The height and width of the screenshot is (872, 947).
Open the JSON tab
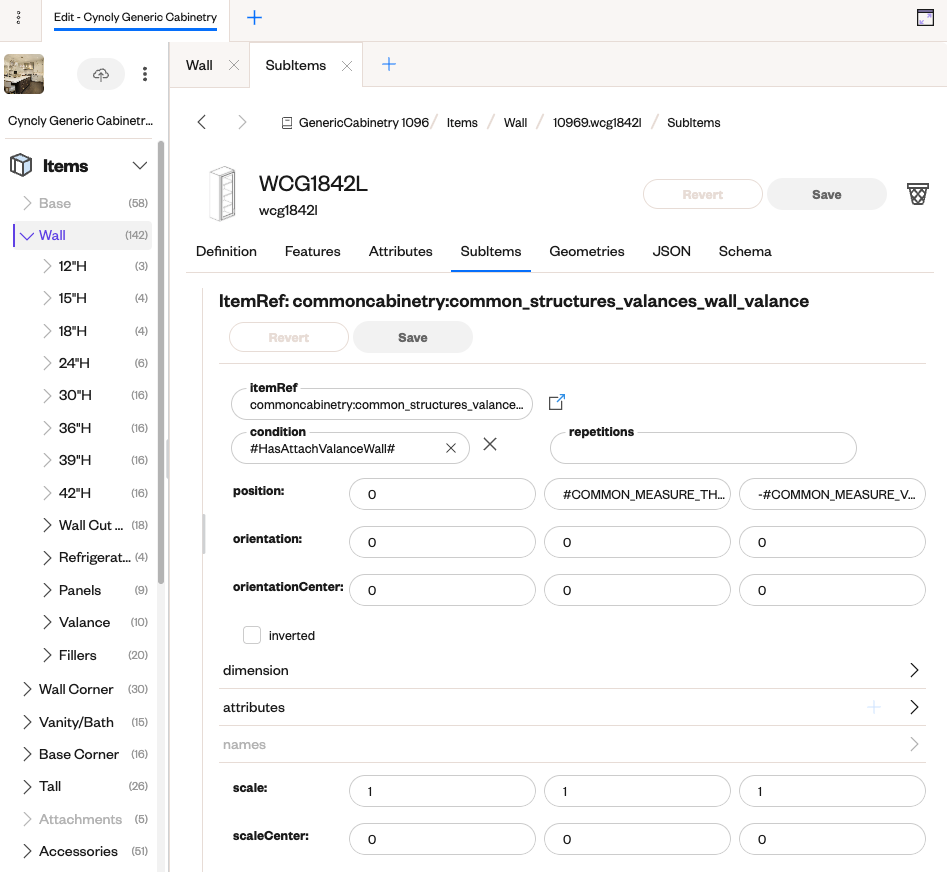pos(671,251)
